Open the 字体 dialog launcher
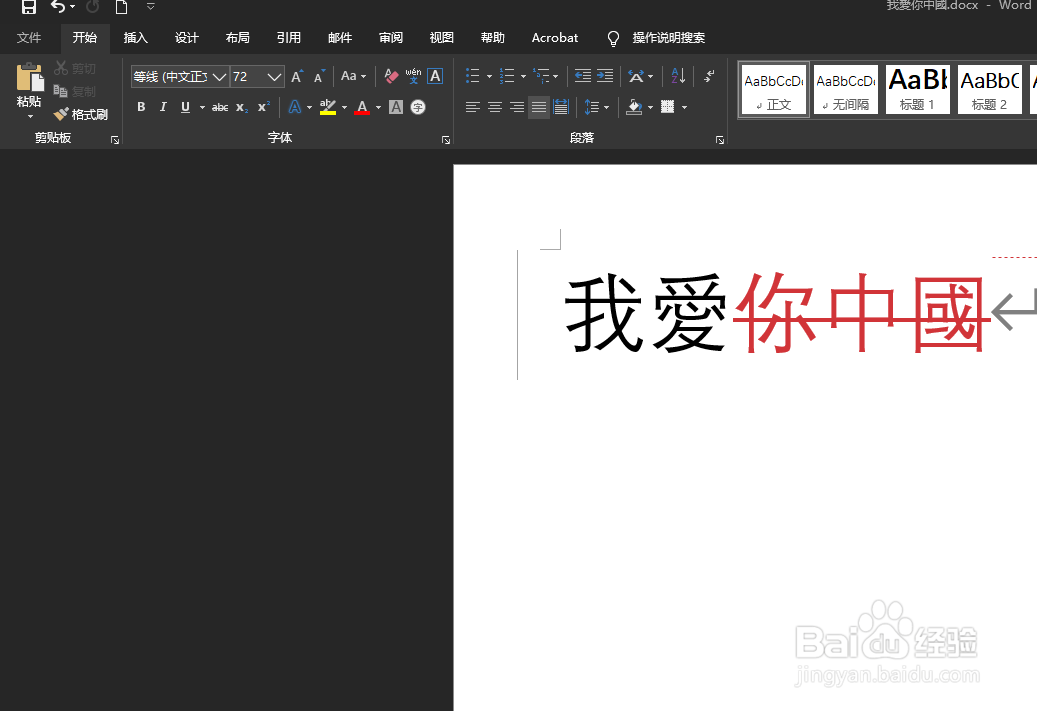The image size is (1037, 711). click(x=445, y=139)
